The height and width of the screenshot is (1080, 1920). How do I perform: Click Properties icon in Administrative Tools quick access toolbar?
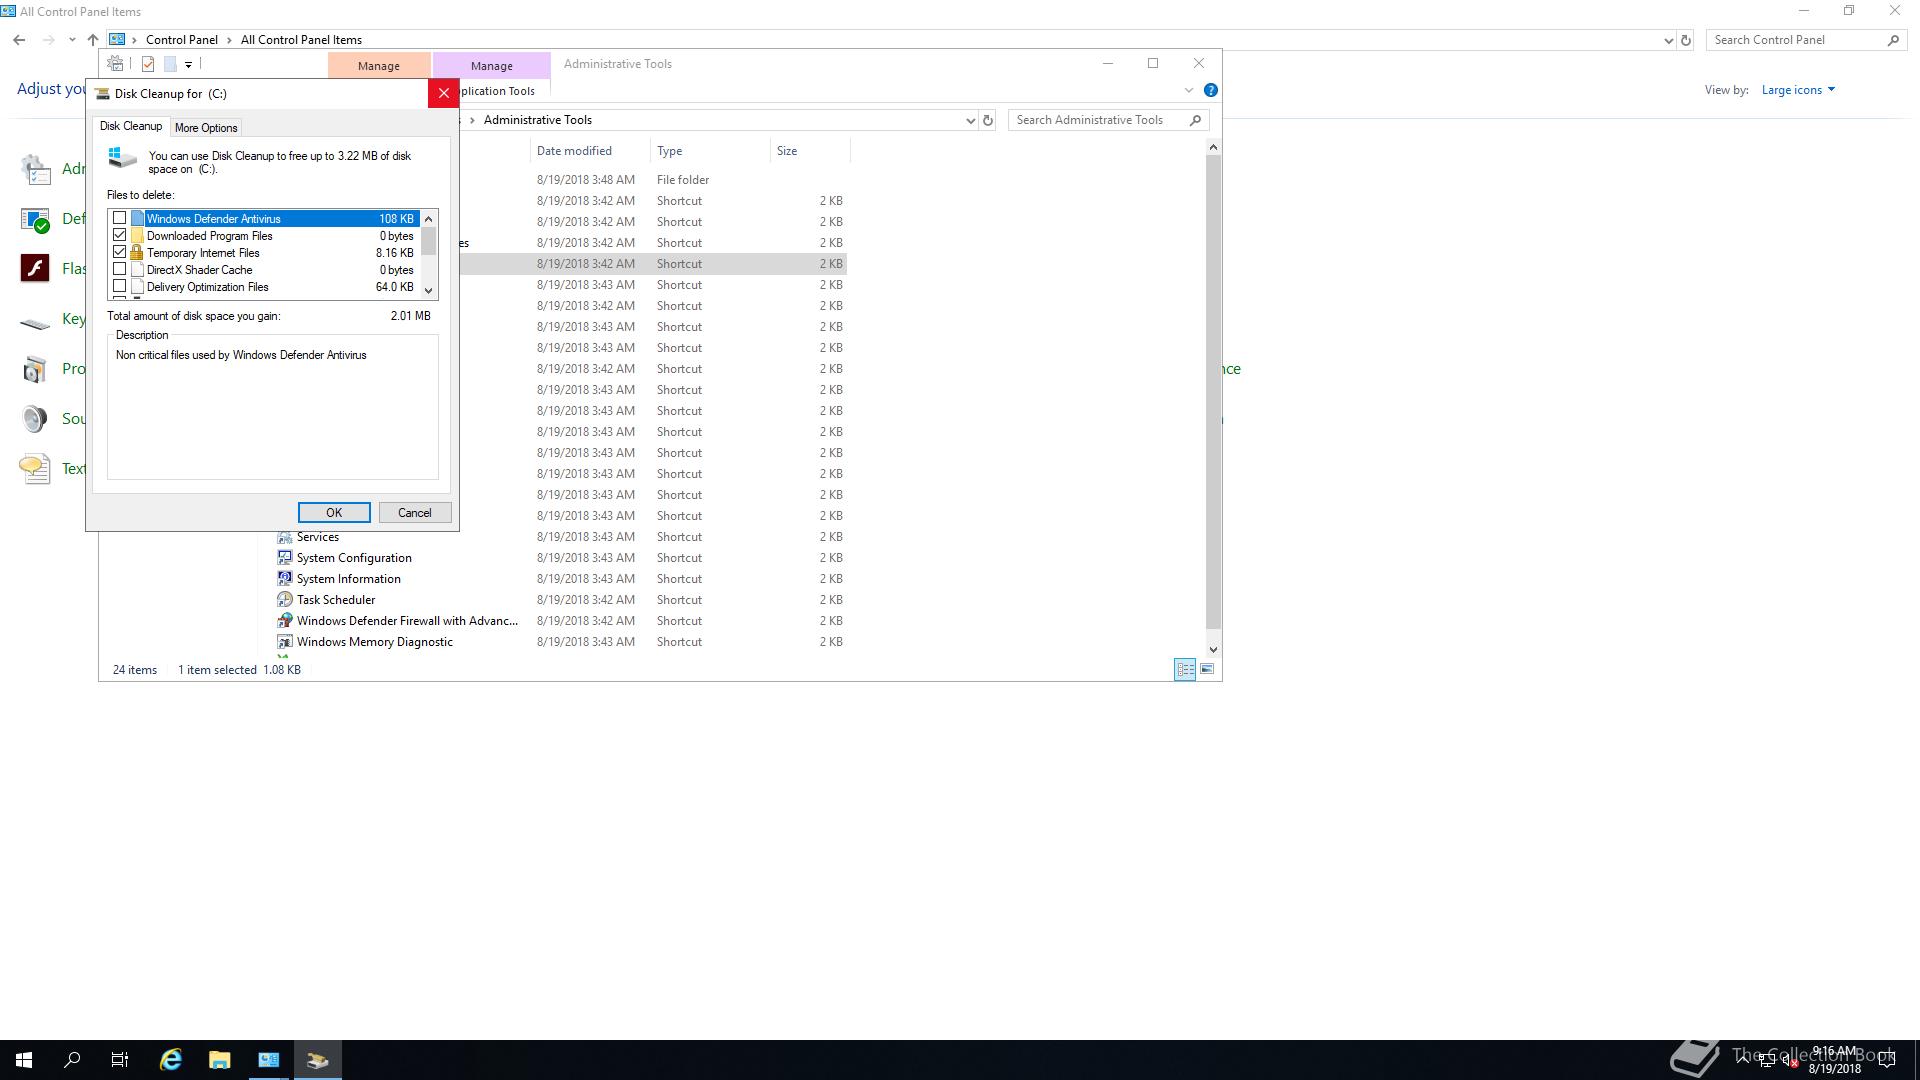pyautogui.click(x=148, y=64)
